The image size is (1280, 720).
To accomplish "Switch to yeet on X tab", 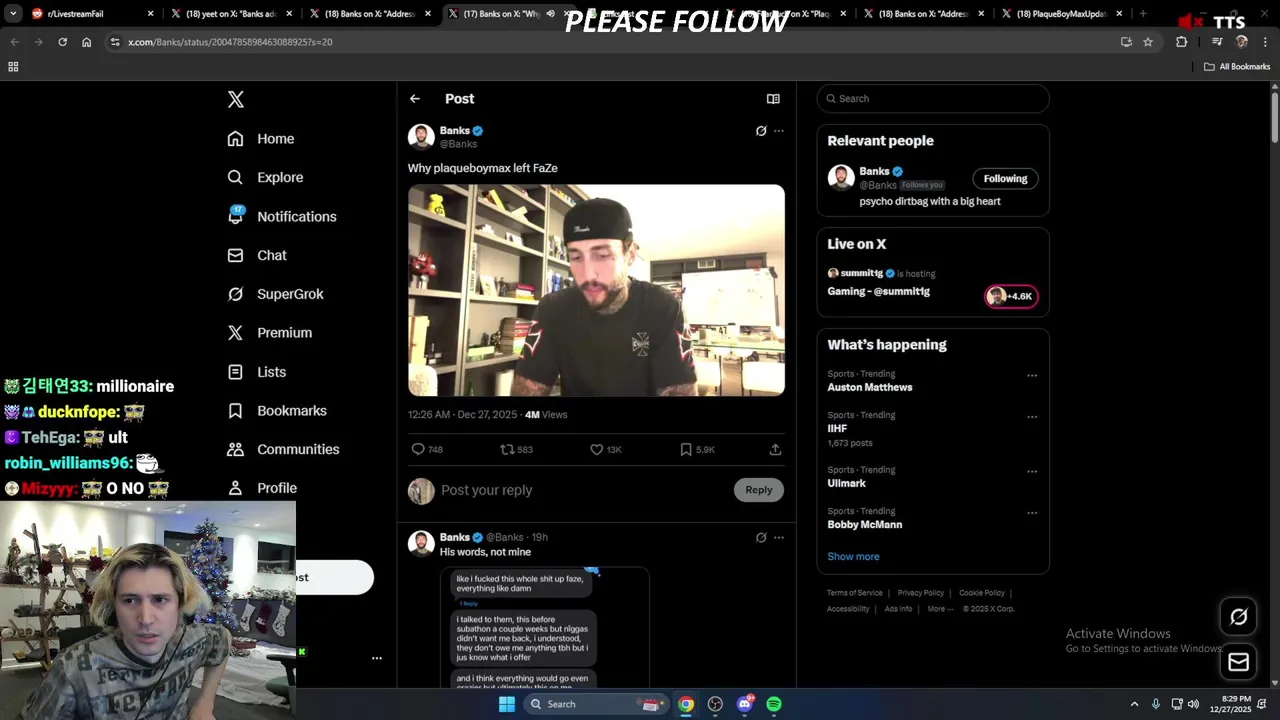I will (232, 14).
